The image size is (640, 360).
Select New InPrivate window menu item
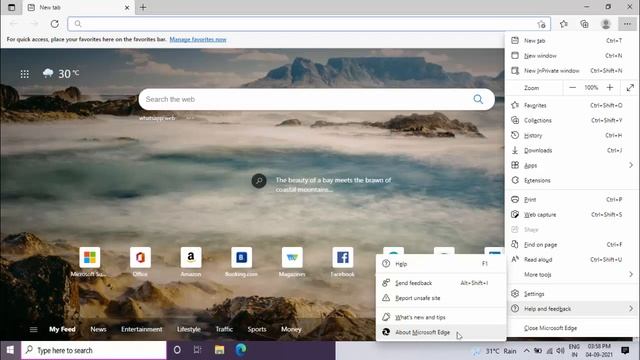click(572, 71)
